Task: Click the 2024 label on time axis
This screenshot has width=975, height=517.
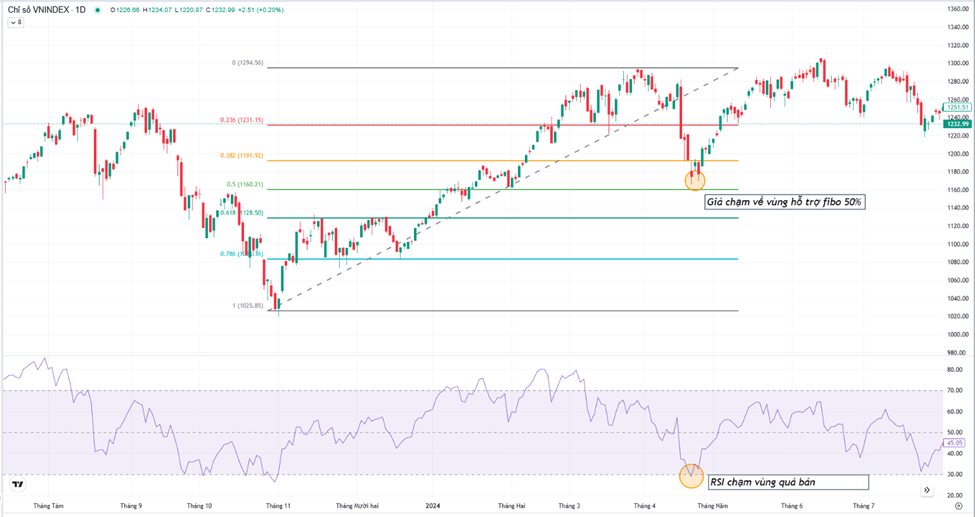Action: point(432,508)
